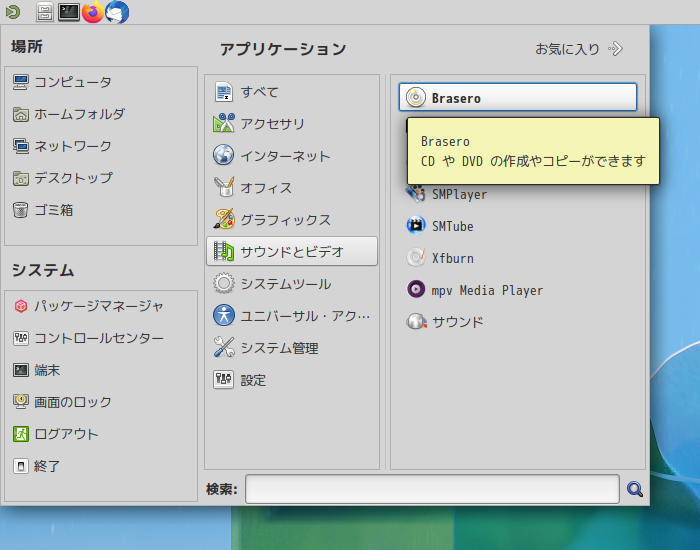
Task: Click the デスクトップ folder icon
Action: [21, 178]
